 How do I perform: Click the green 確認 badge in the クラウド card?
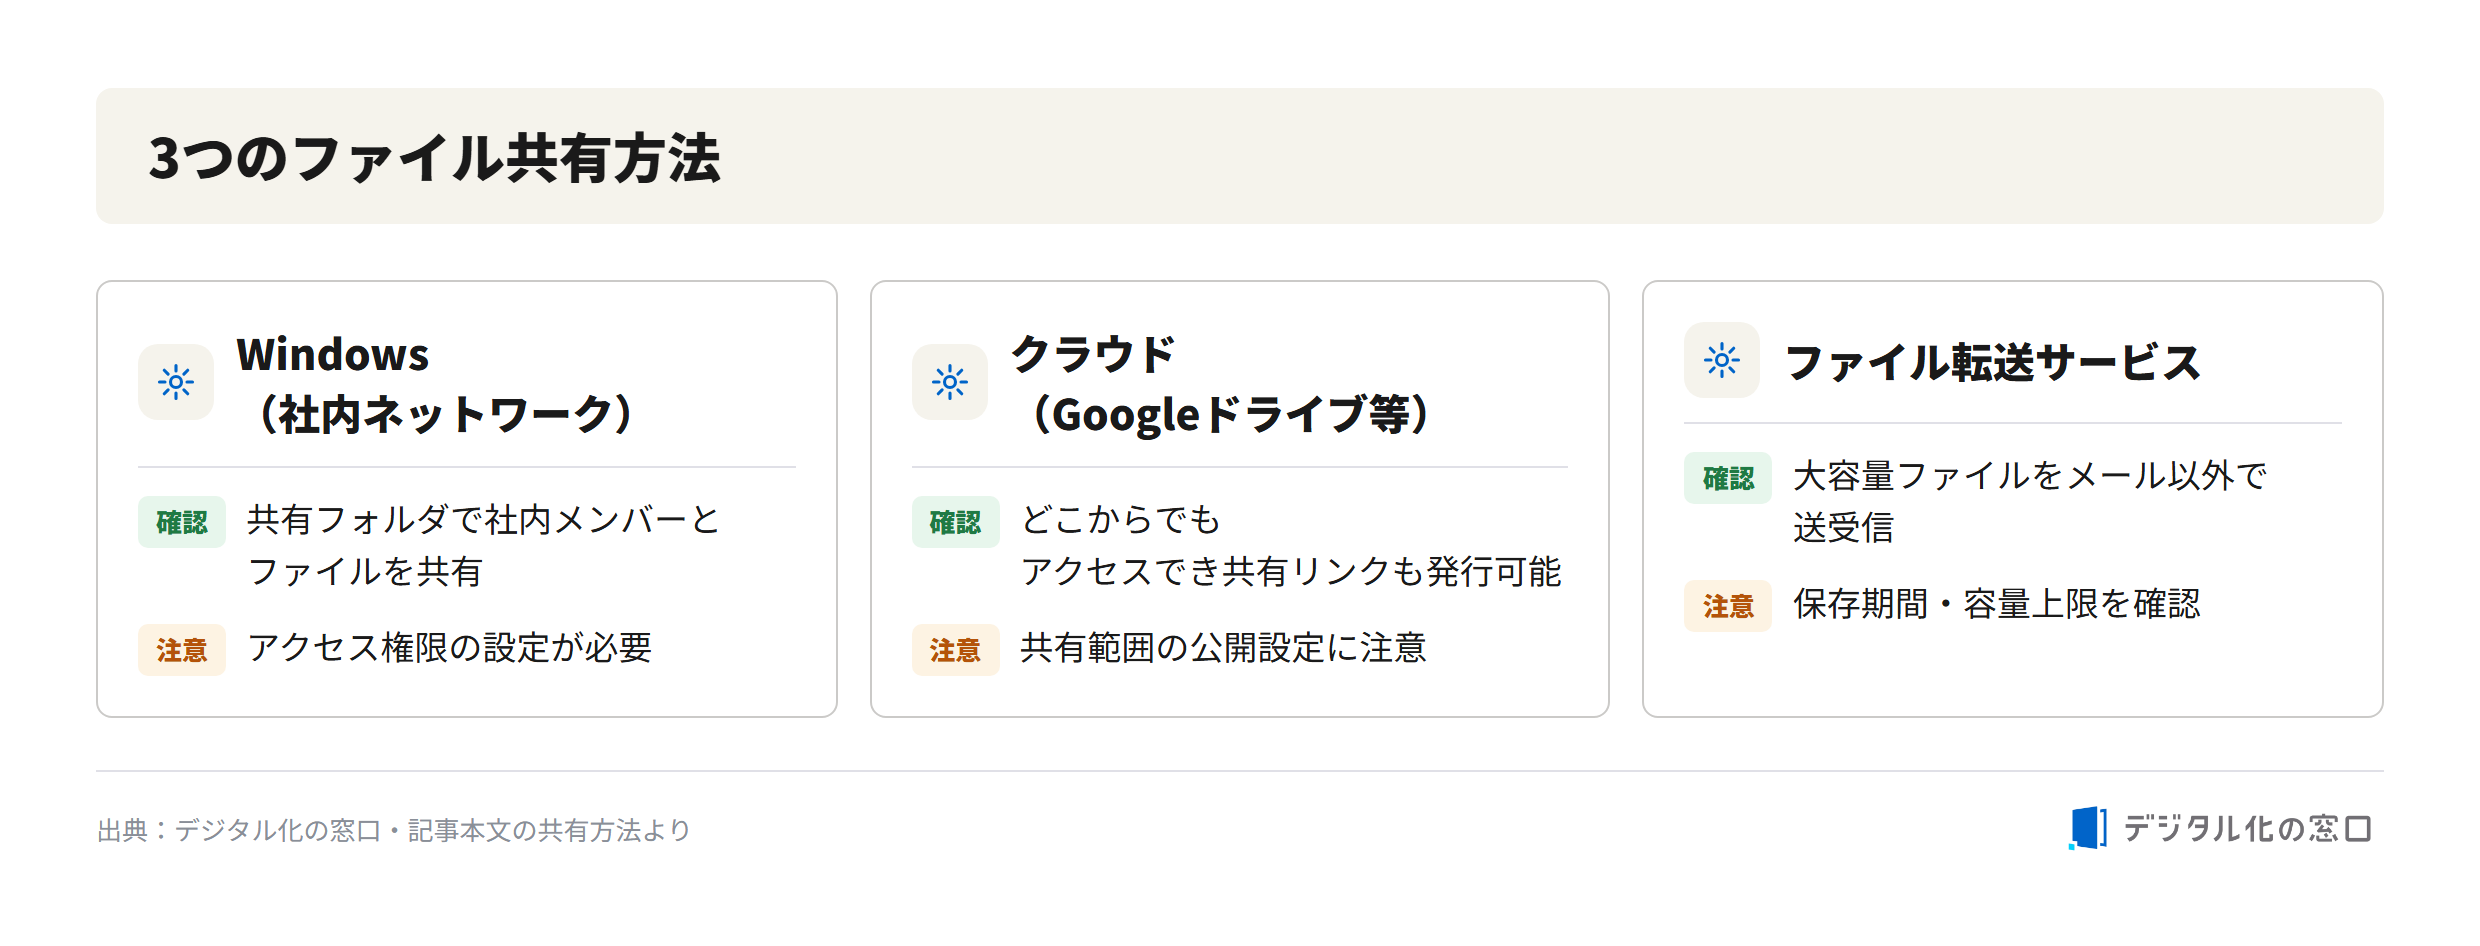pyautogui.click(x=956, y=522)
